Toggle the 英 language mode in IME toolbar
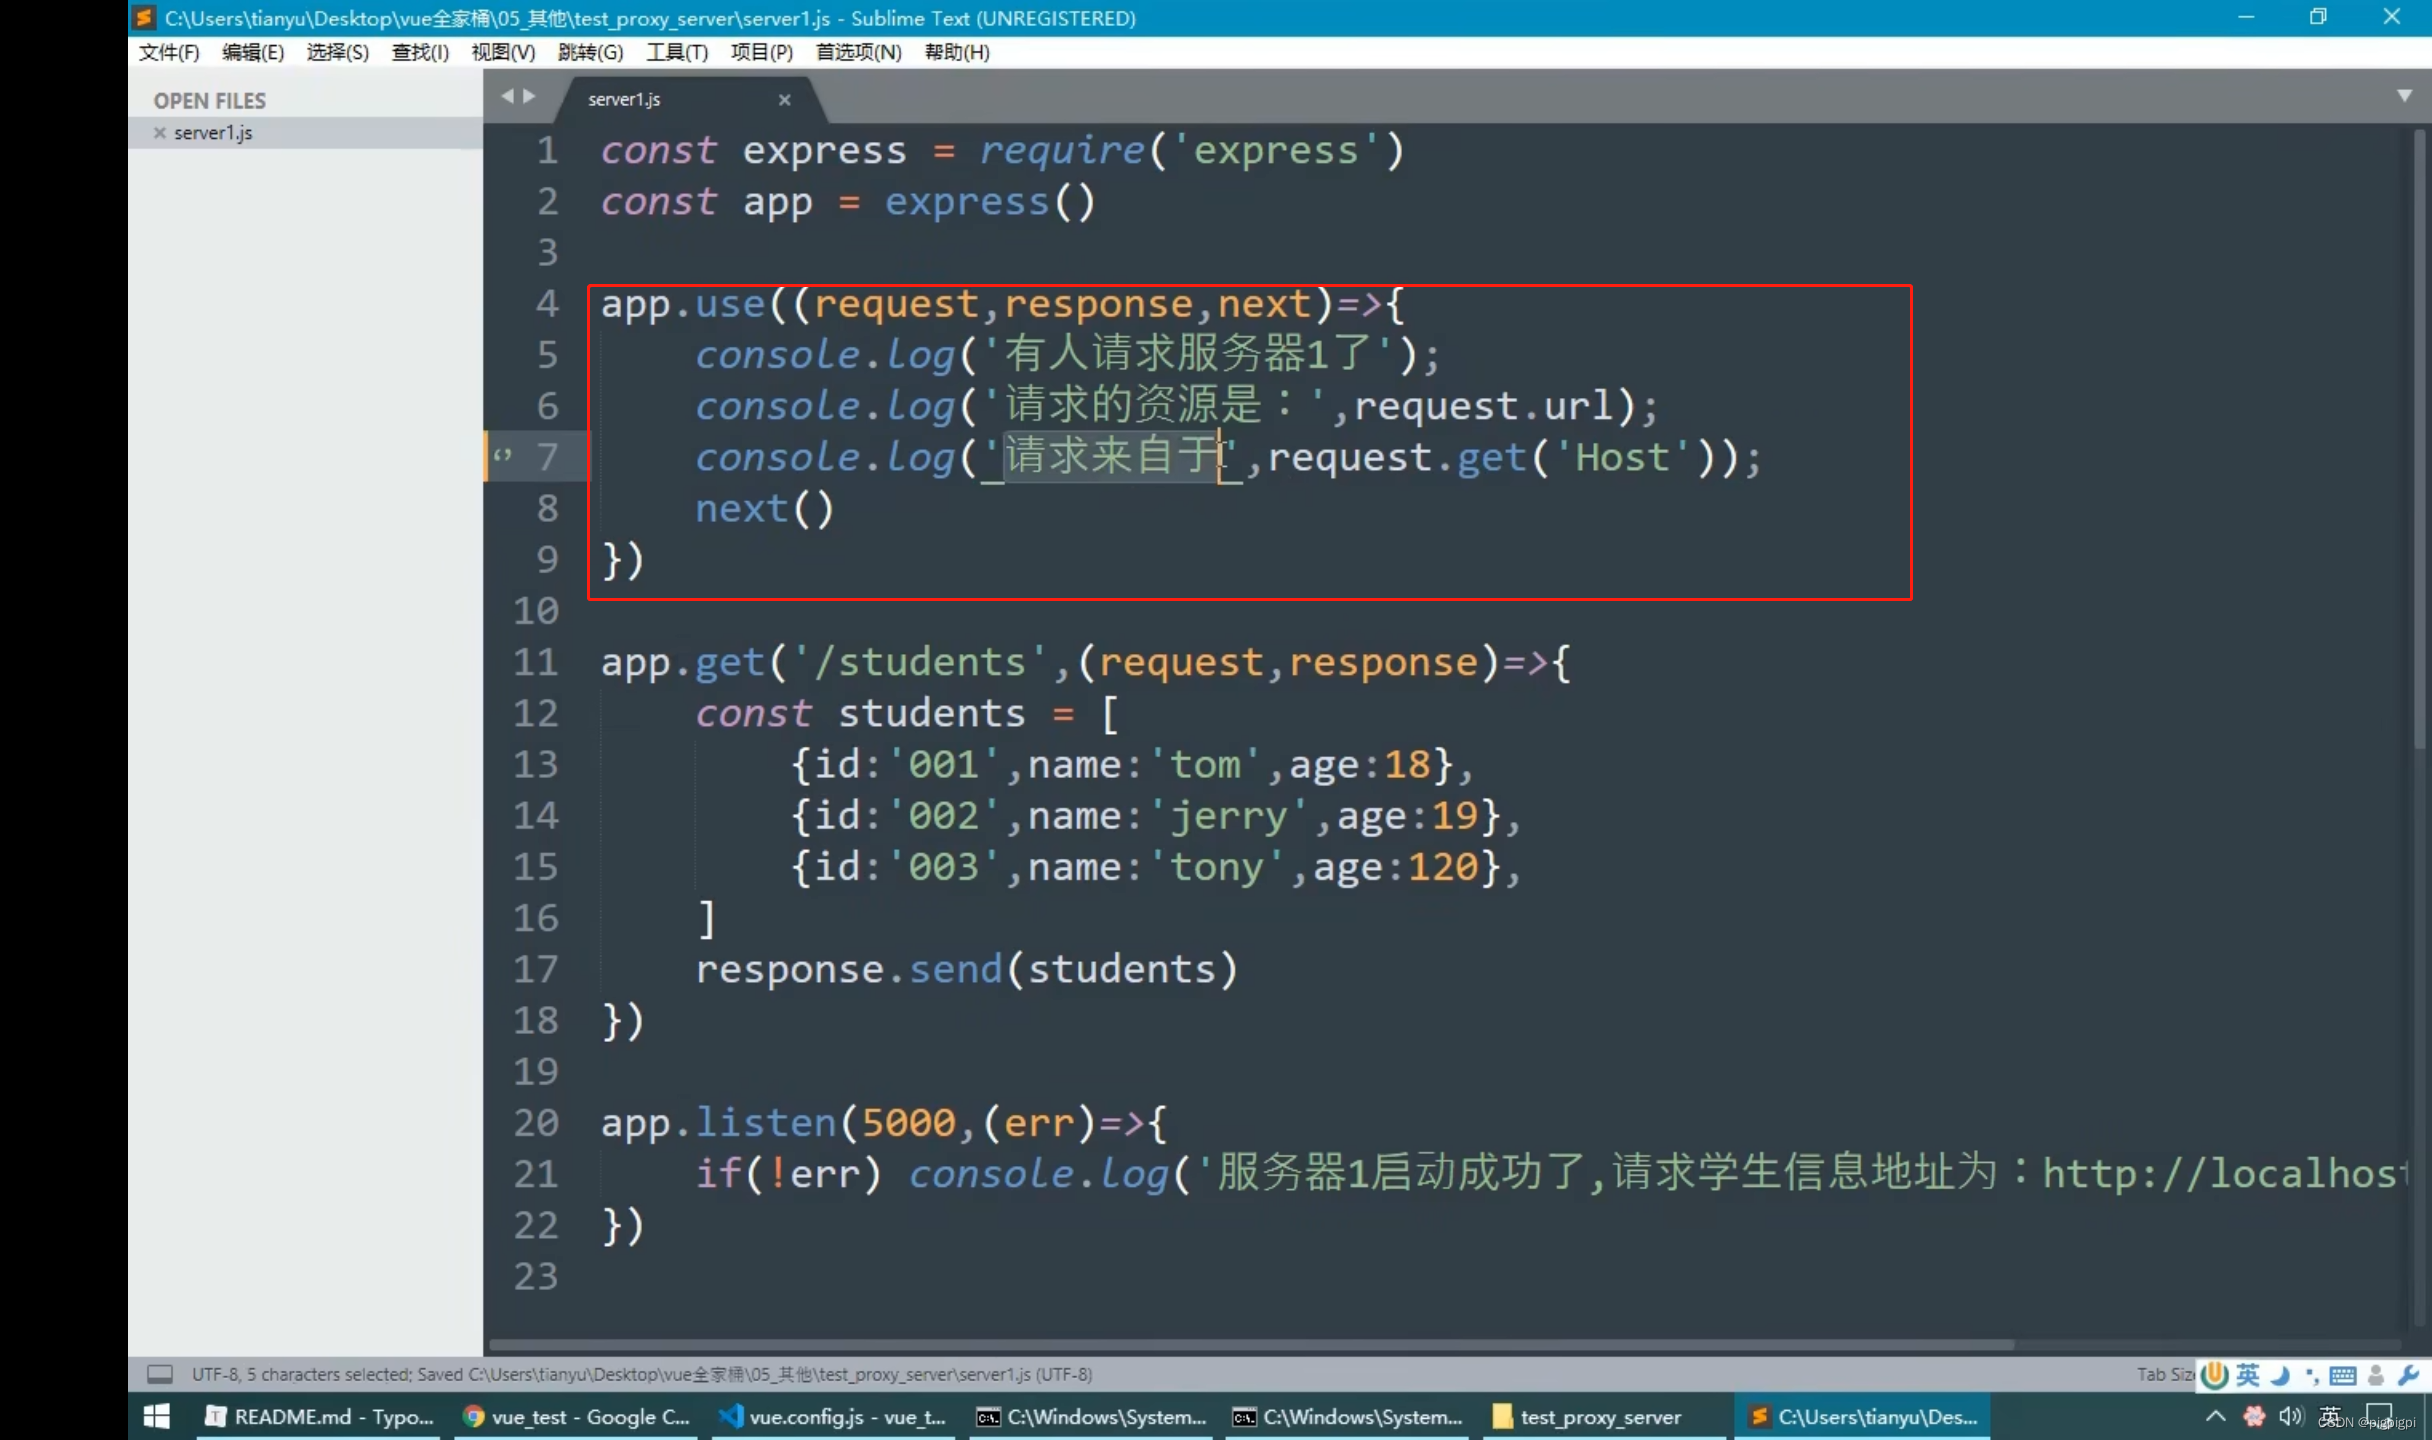Image resolution: width=2432 pixels, height=1440 pixels. 2247,1375
